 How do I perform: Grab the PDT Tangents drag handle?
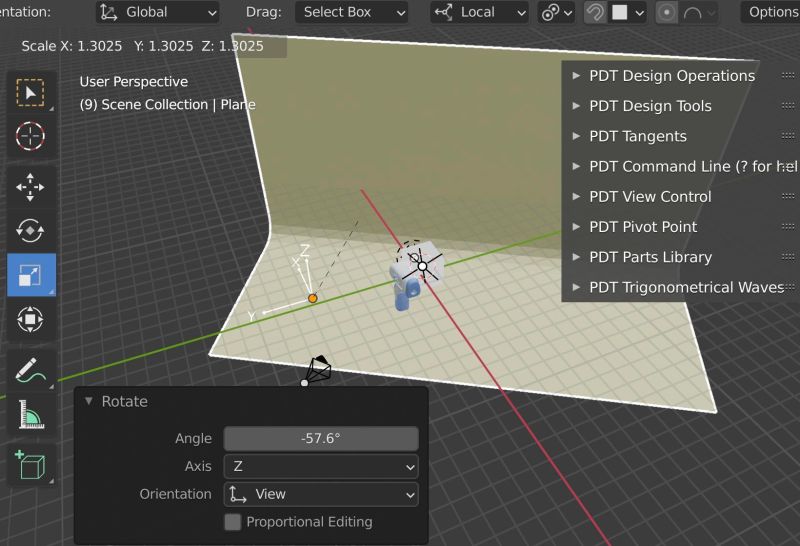788,136
